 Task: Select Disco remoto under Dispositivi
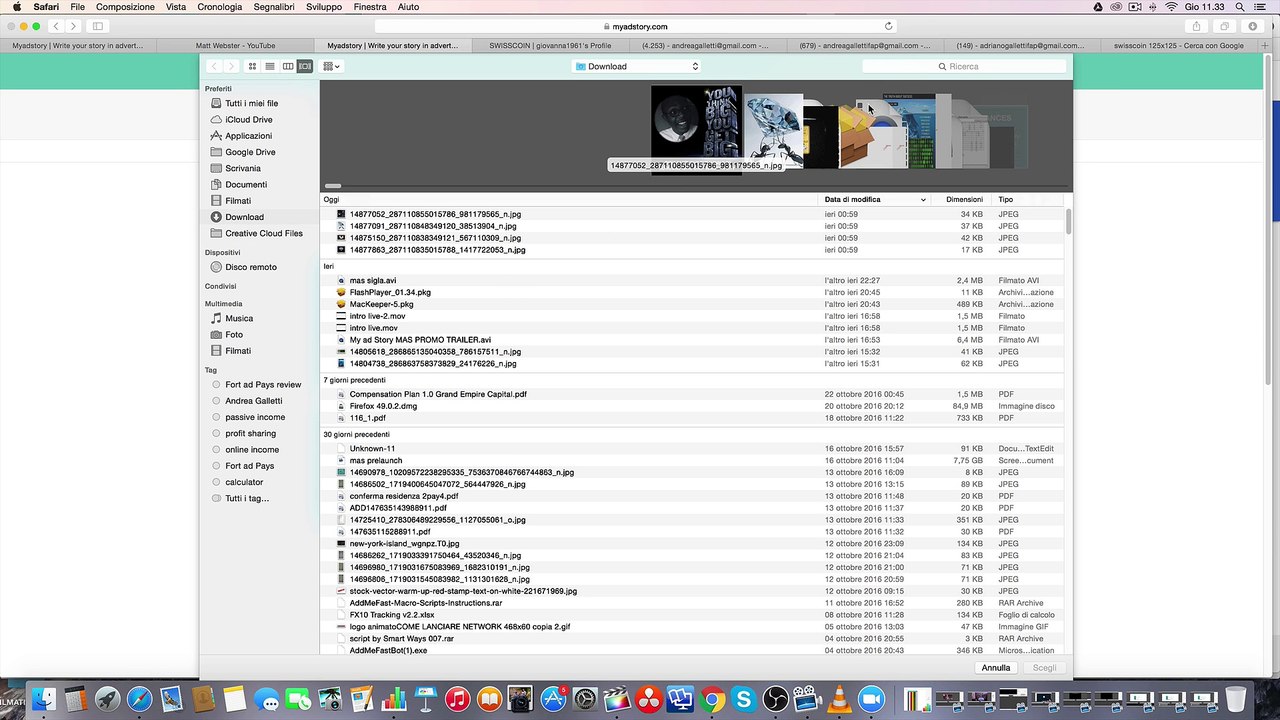250,267
